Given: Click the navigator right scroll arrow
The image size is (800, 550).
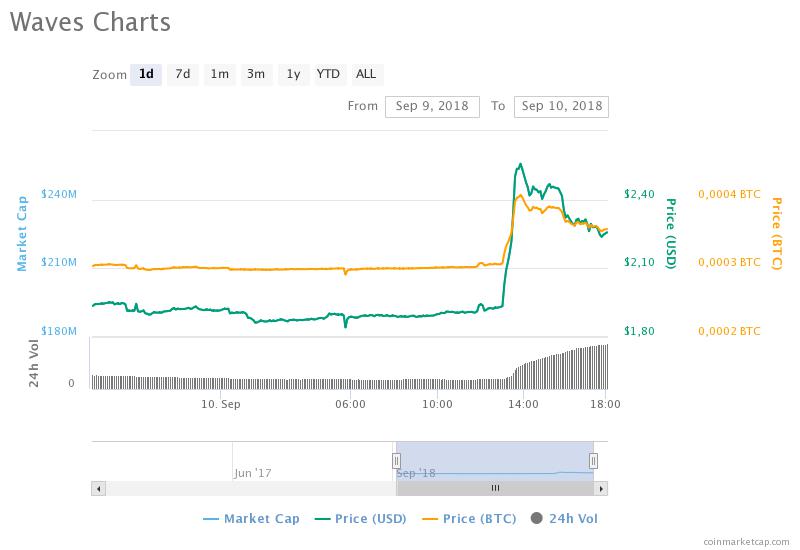Looking at the screenshot, I should click(601, 488).
